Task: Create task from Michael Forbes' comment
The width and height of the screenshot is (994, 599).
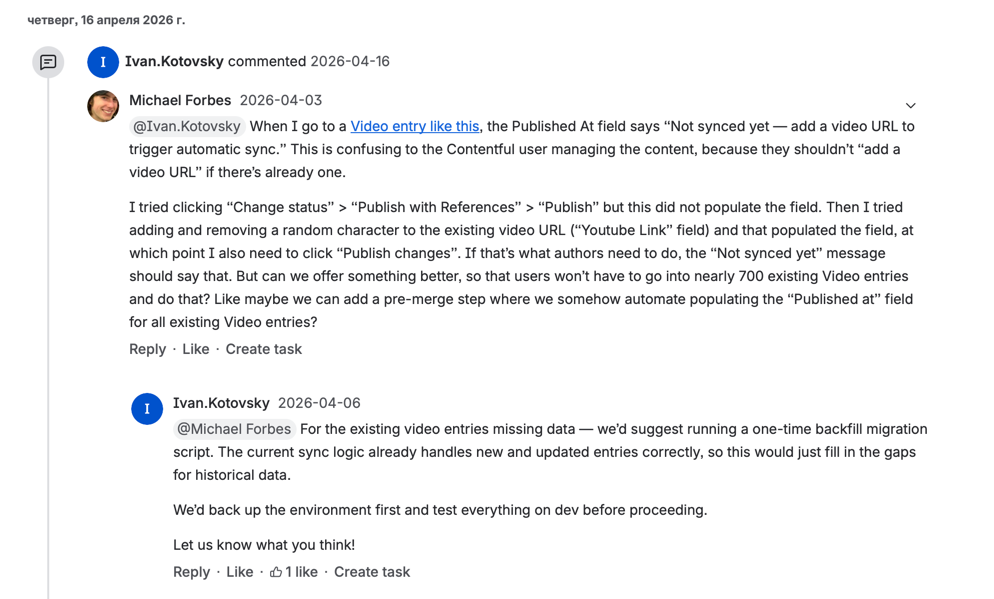Action: 263,349
